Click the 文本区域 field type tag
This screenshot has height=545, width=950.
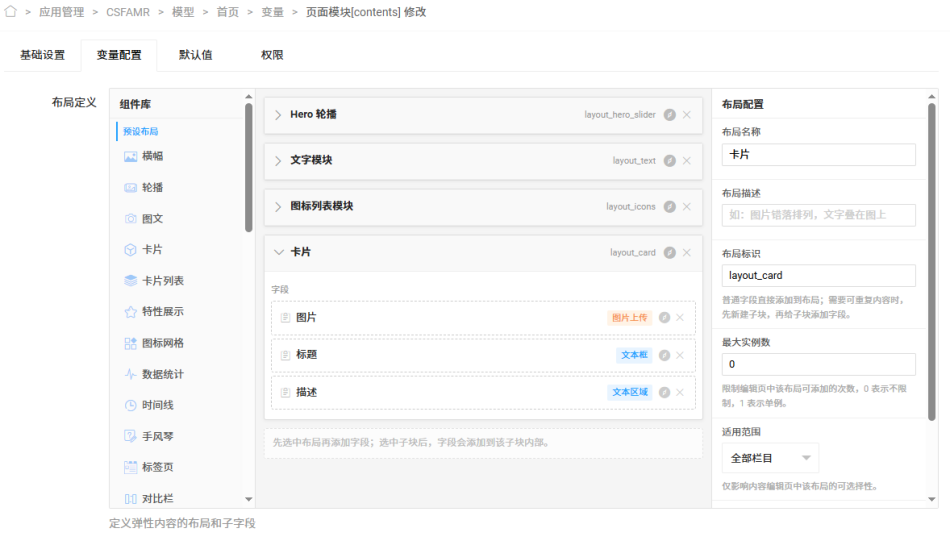click(x=629, y=392)
